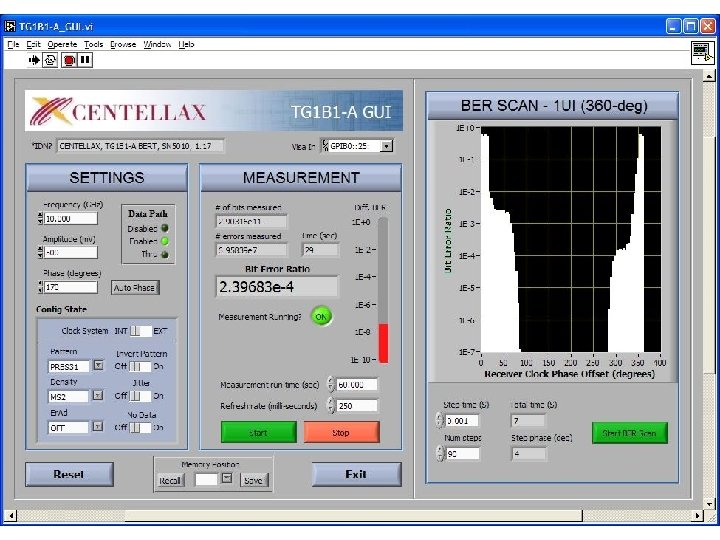The width and height of the screenshot is (720, 540).
Task: Click the Frequency (GHz) input field
Action: pos(71,219)
